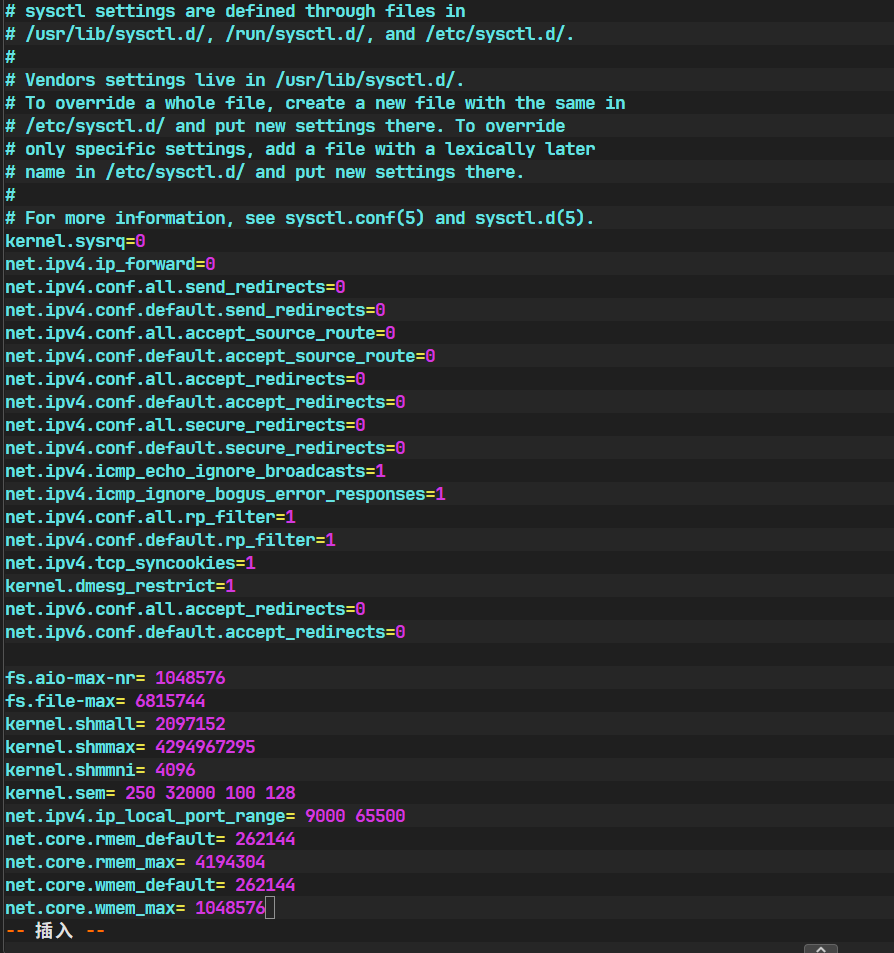Click the kernel.sem values 250 32000 100 128
Viewport: 894px width, 953px height.
[x=210, y=793]
